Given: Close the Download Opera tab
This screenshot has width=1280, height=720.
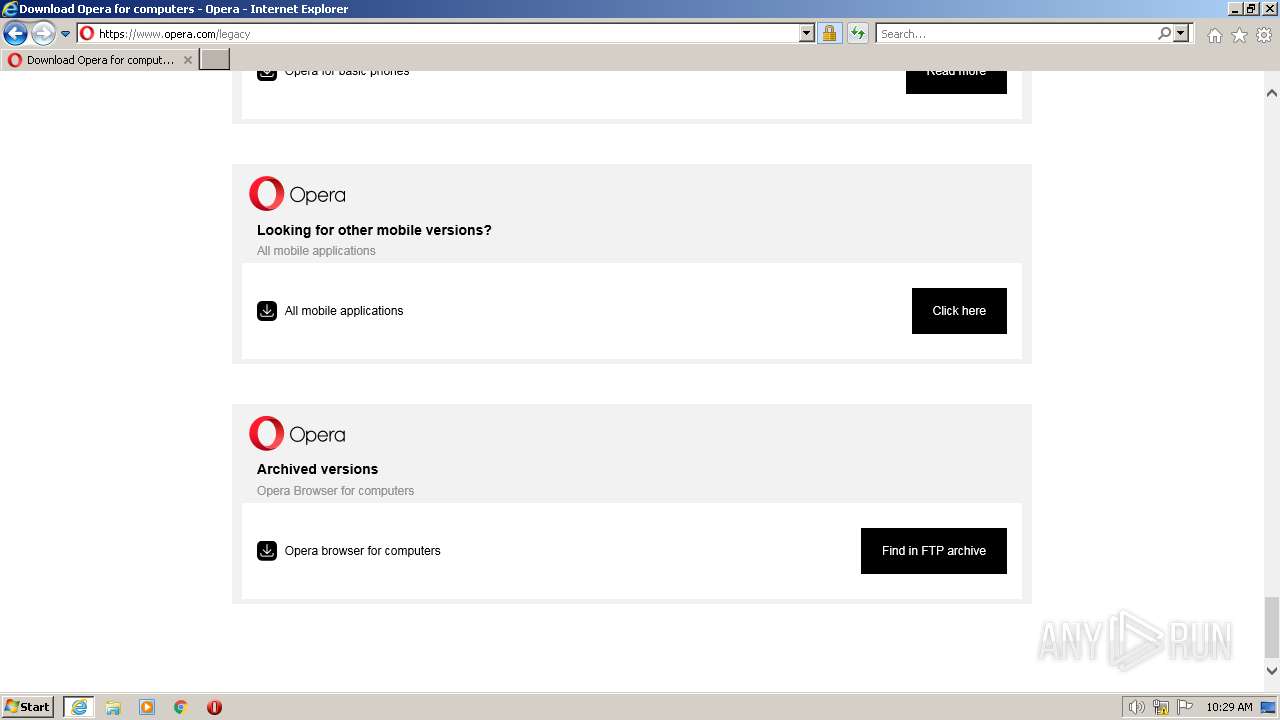Looking at the screenshot, I should point(187,60).
